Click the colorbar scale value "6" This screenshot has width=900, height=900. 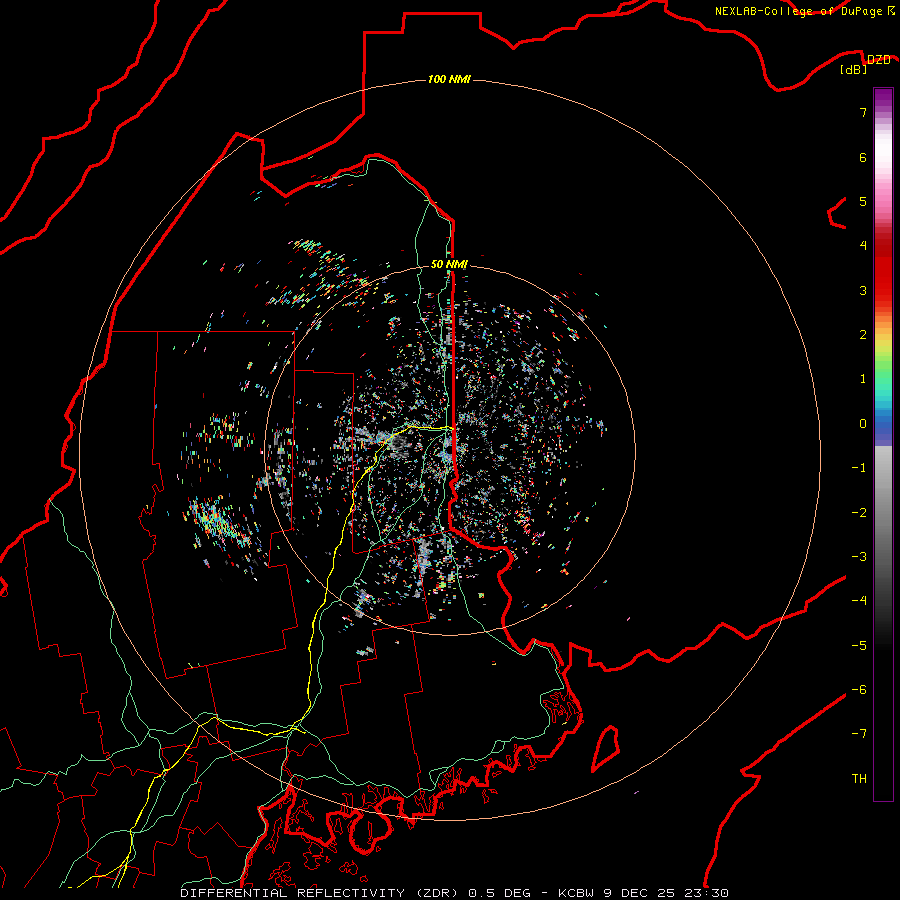[863, 157]
